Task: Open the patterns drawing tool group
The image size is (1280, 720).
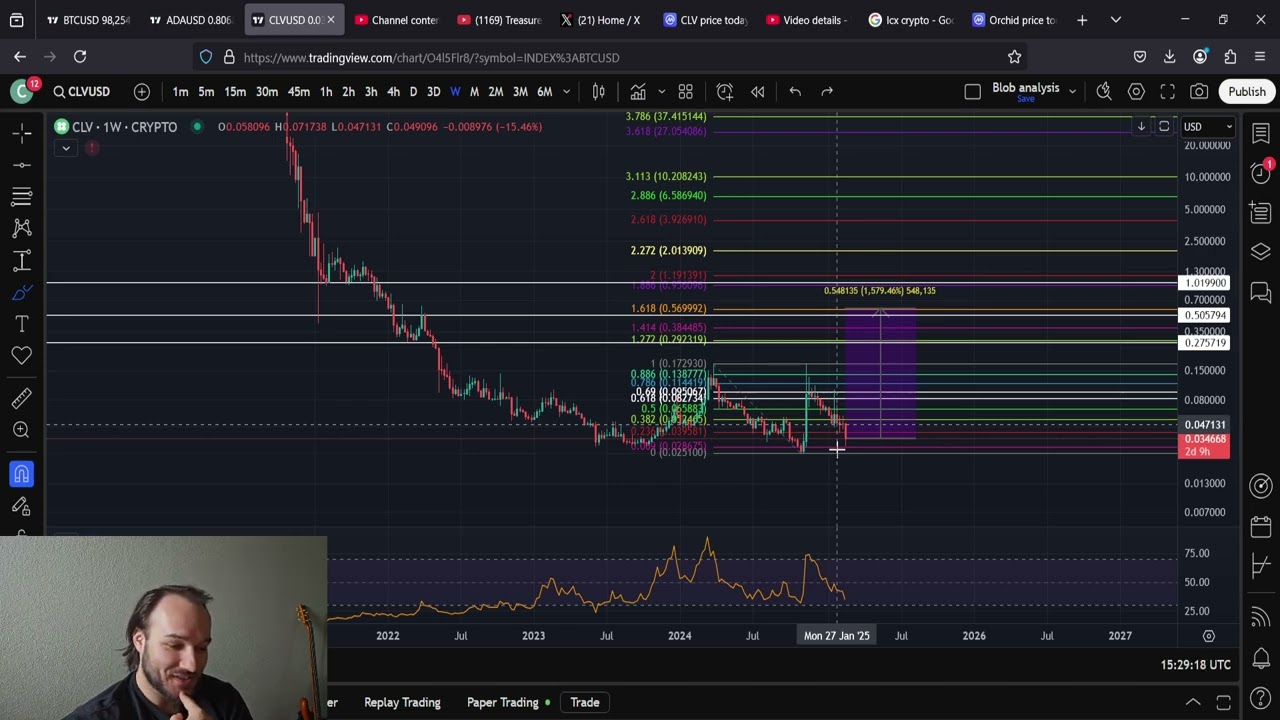Action: tap(21, 228)
